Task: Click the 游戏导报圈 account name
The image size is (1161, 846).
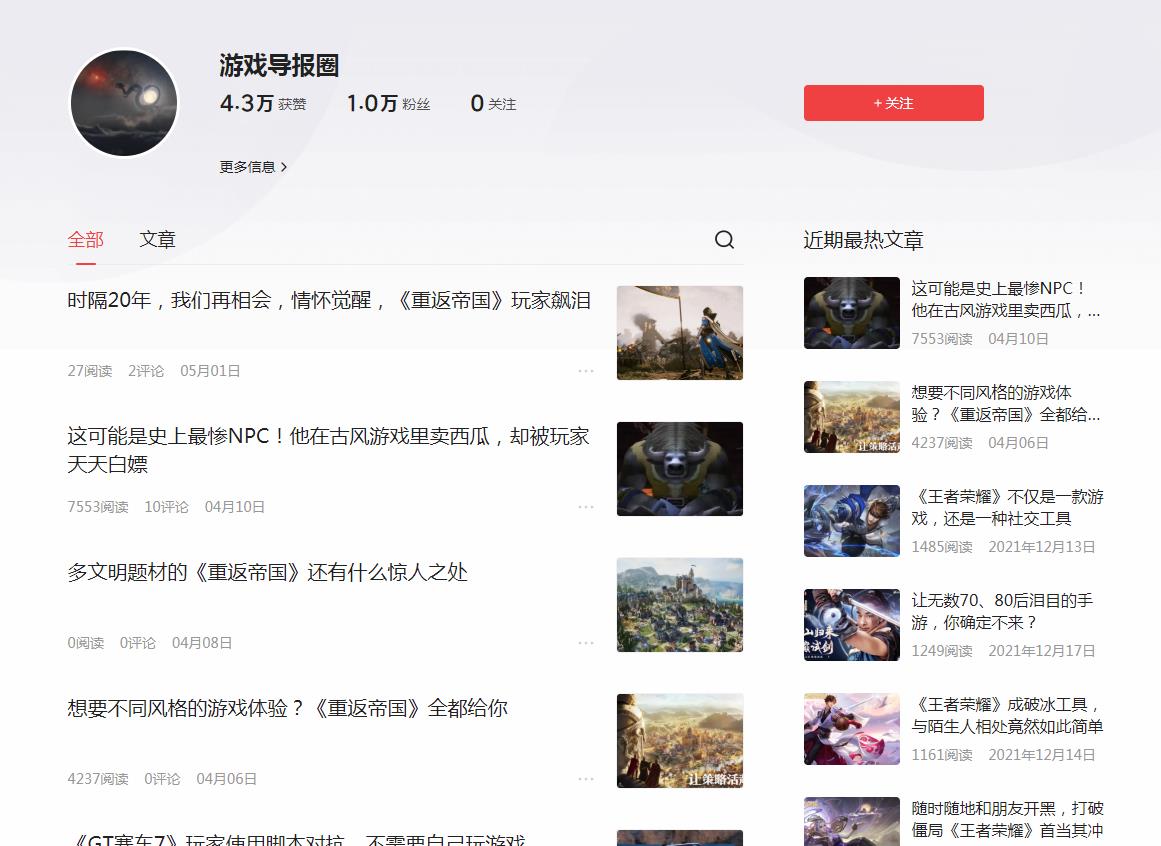Action: pos(279,66)
